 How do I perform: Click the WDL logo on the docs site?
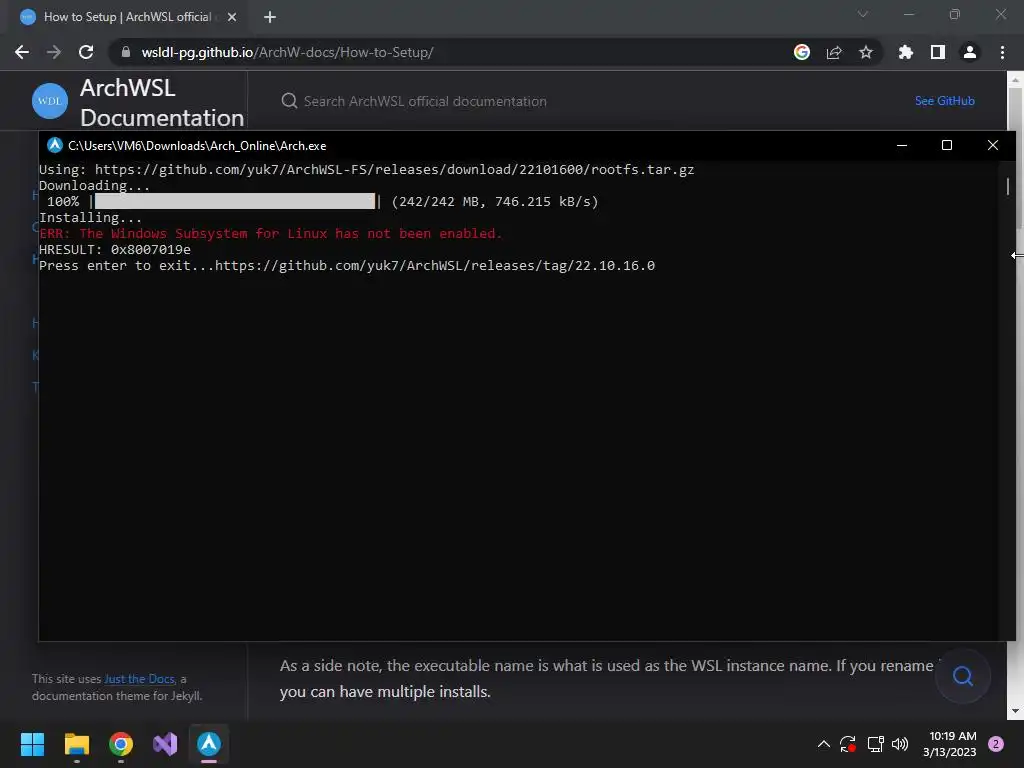click(50, 101)
